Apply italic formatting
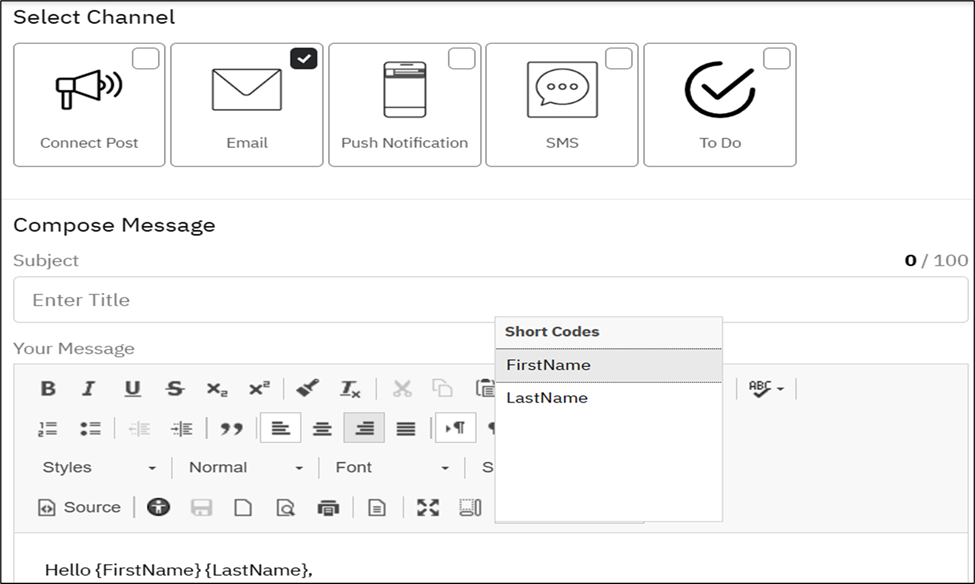975x584 pixels. (89, 389)
